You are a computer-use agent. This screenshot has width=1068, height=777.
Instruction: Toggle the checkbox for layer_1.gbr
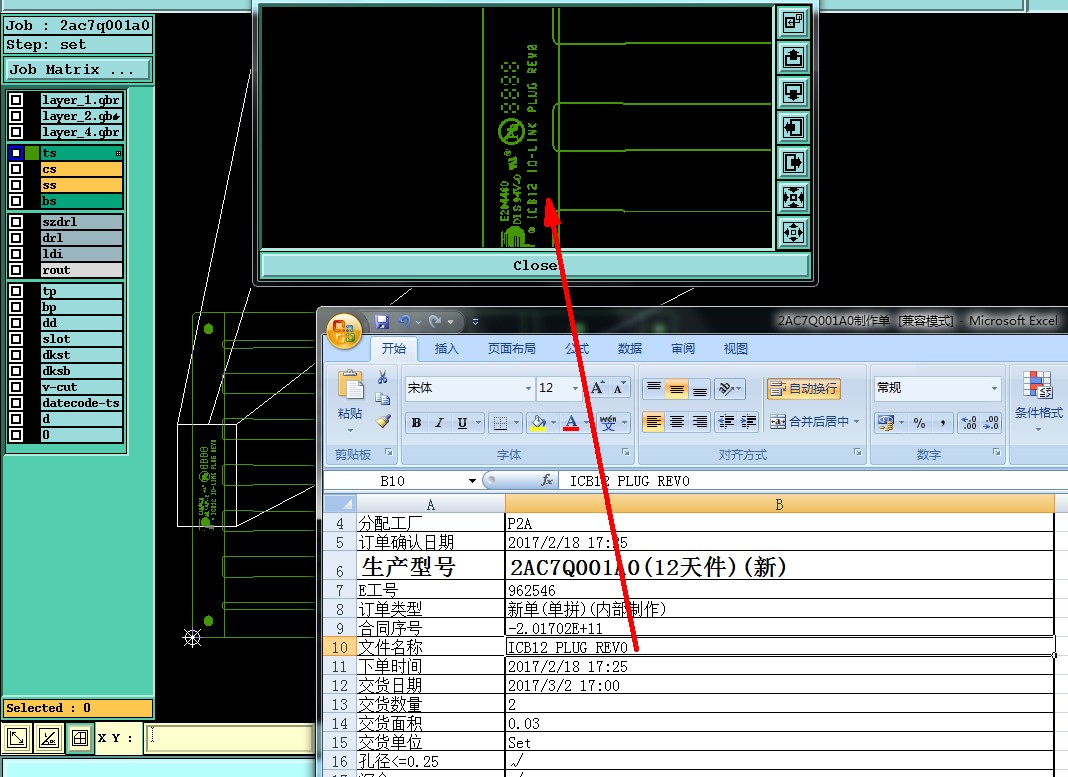click(x=16, y=100)
